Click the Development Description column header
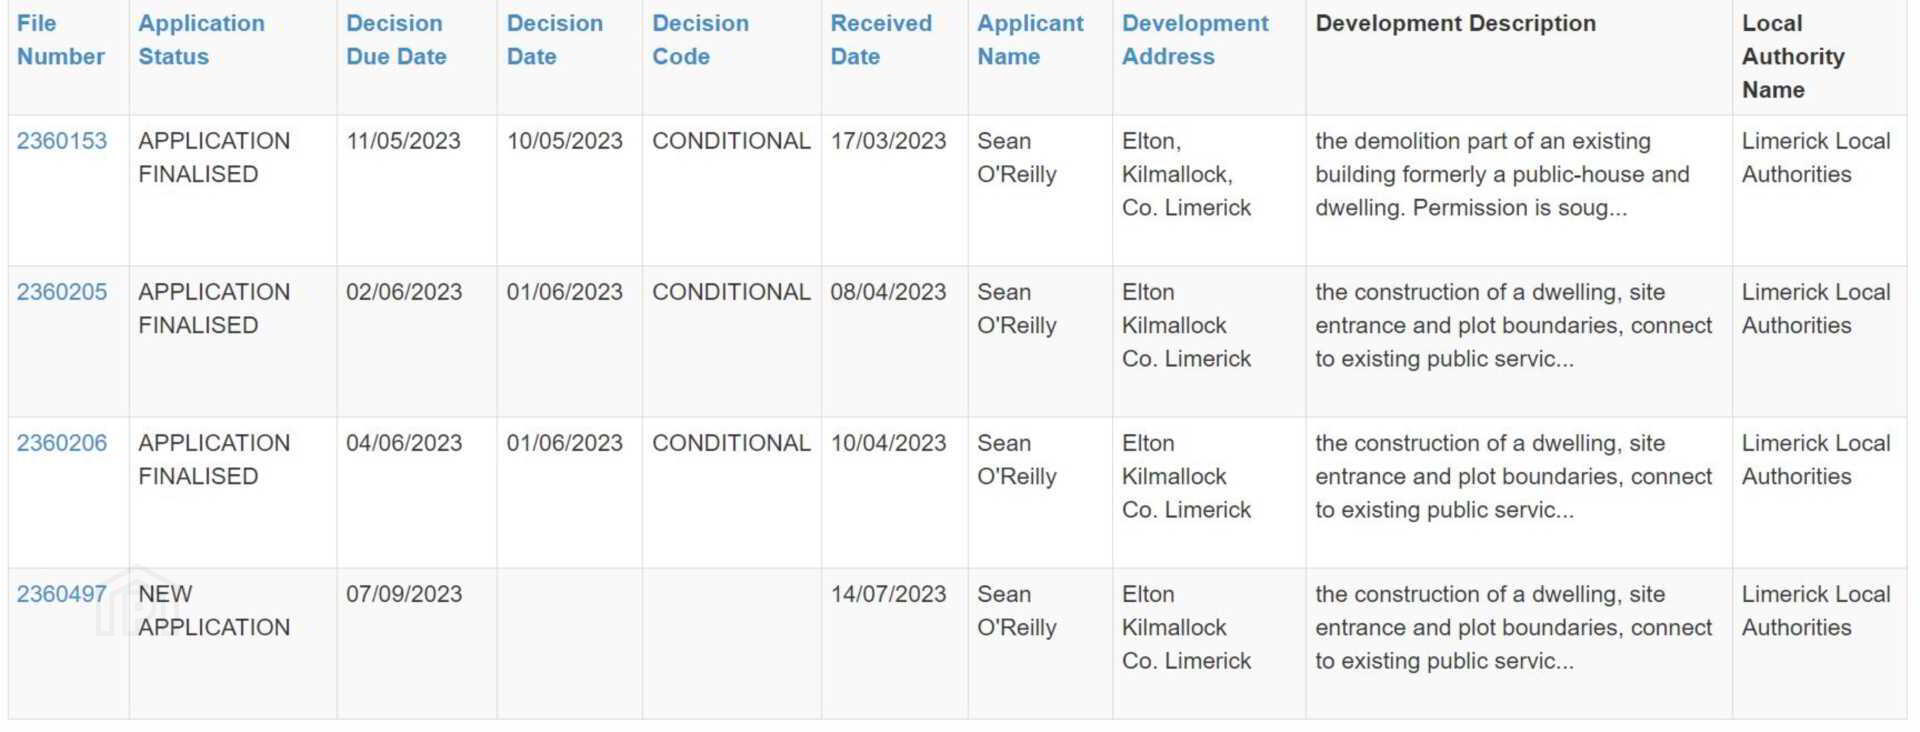 coord(1455,24)
